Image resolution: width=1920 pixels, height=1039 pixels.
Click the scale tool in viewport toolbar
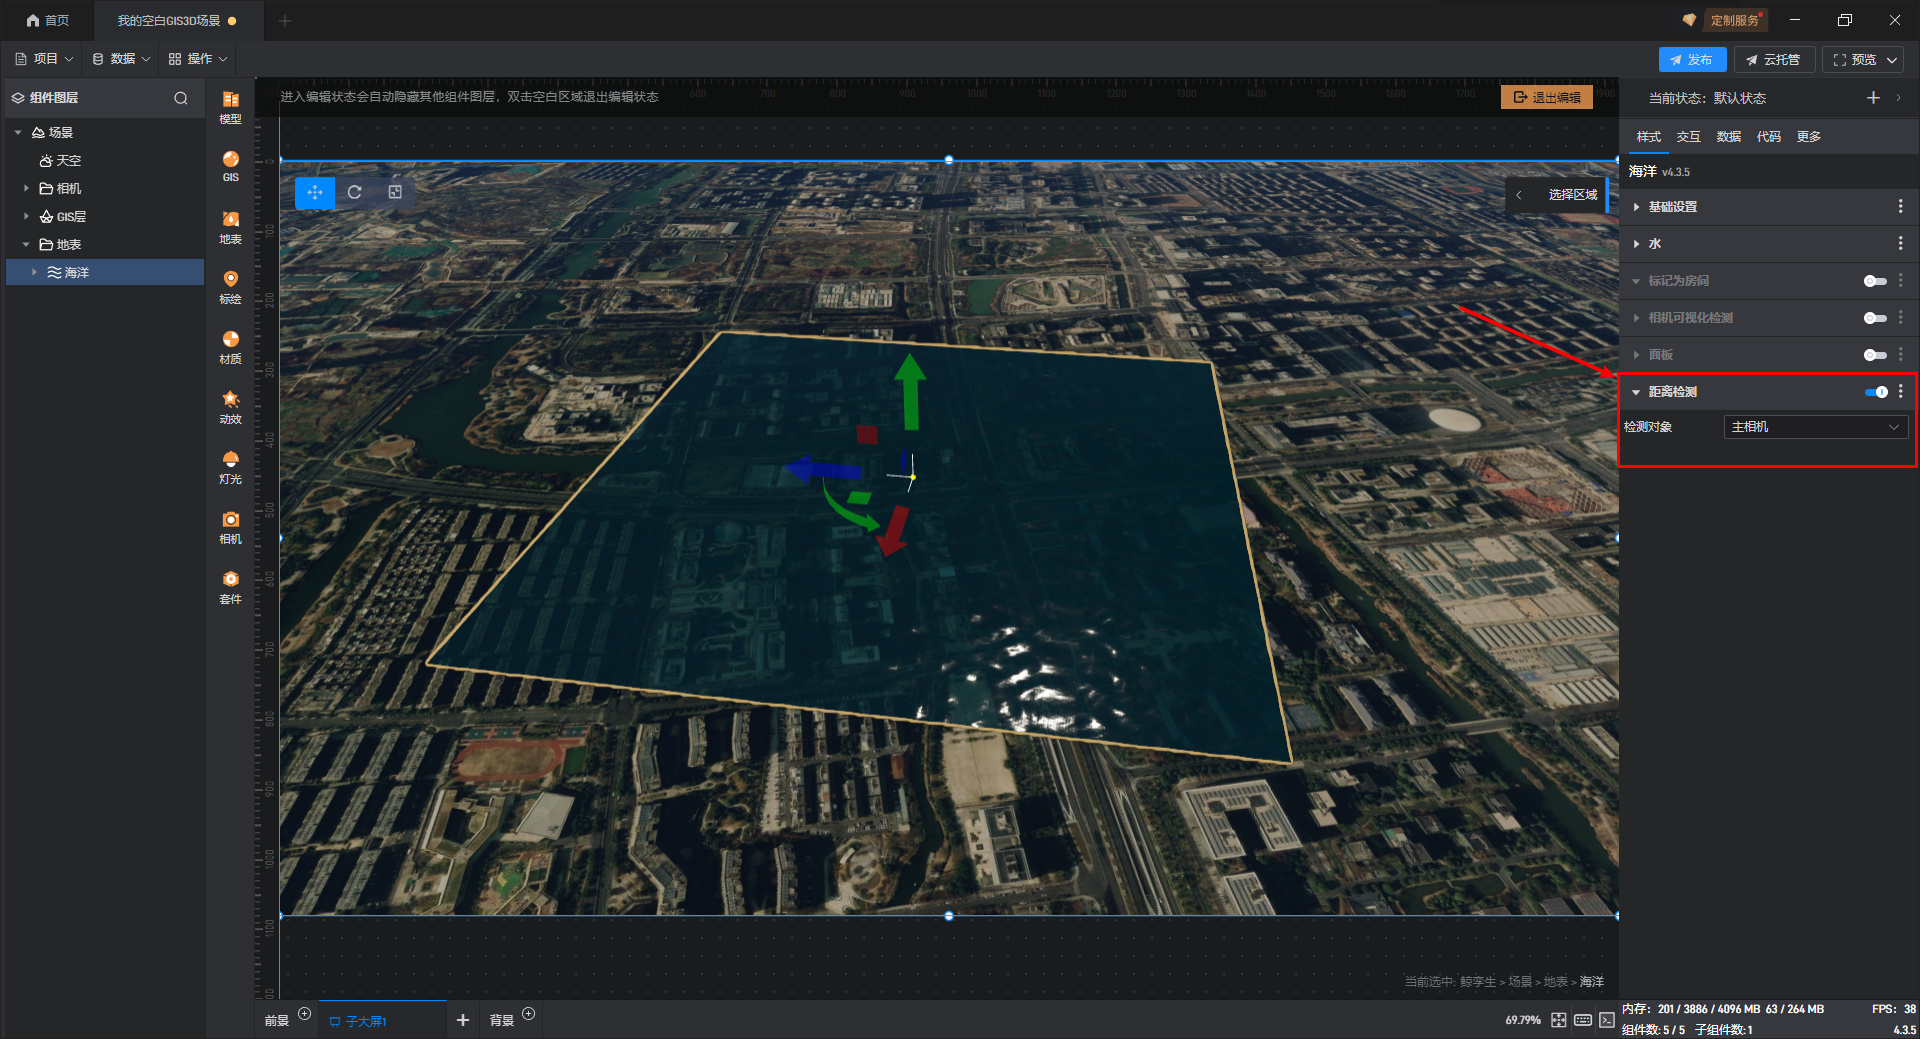pos(395,192)
